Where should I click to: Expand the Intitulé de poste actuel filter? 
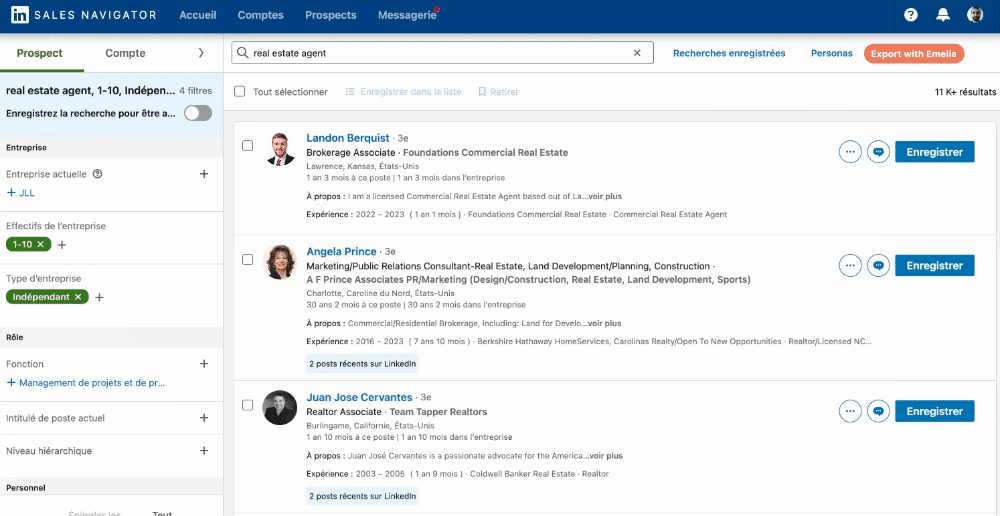click(204, 418)
